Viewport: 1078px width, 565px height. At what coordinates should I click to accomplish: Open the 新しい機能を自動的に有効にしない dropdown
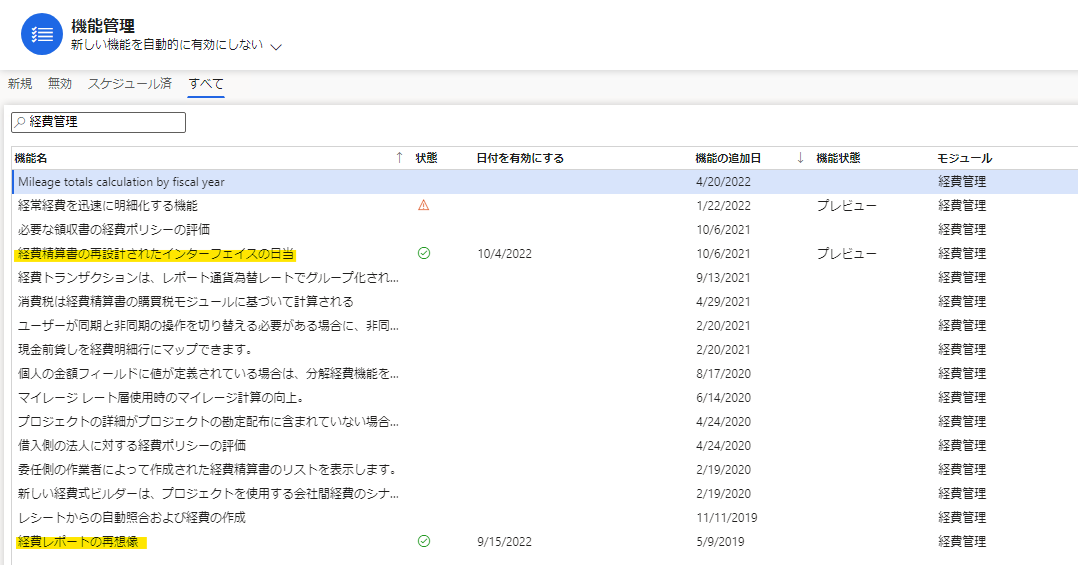tap(177, 45)
